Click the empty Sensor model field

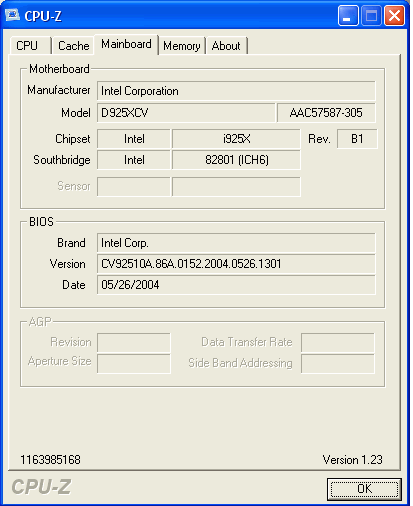(236, 187)
